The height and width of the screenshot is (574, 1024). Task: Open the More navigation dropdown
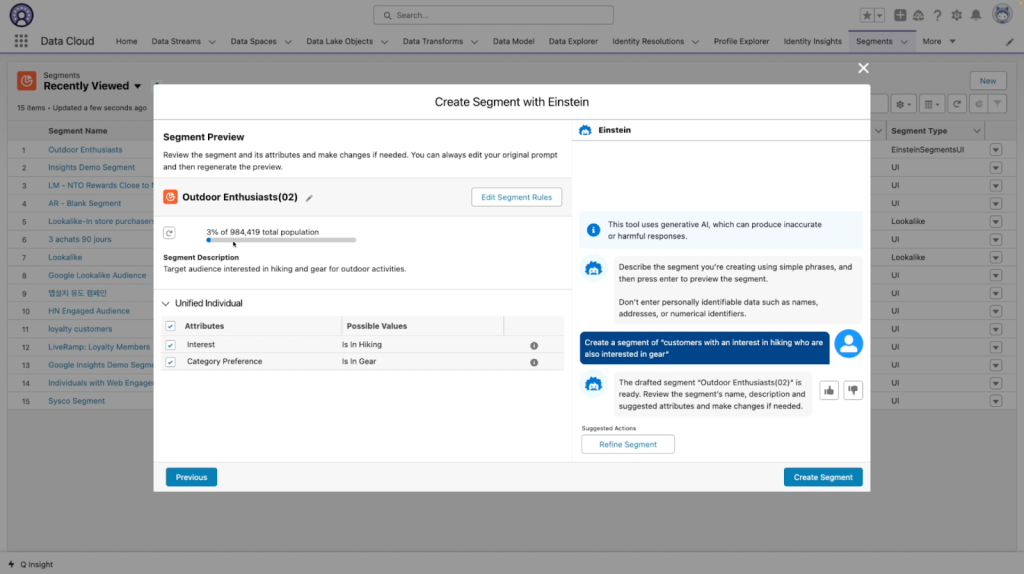tap(939, 41)
